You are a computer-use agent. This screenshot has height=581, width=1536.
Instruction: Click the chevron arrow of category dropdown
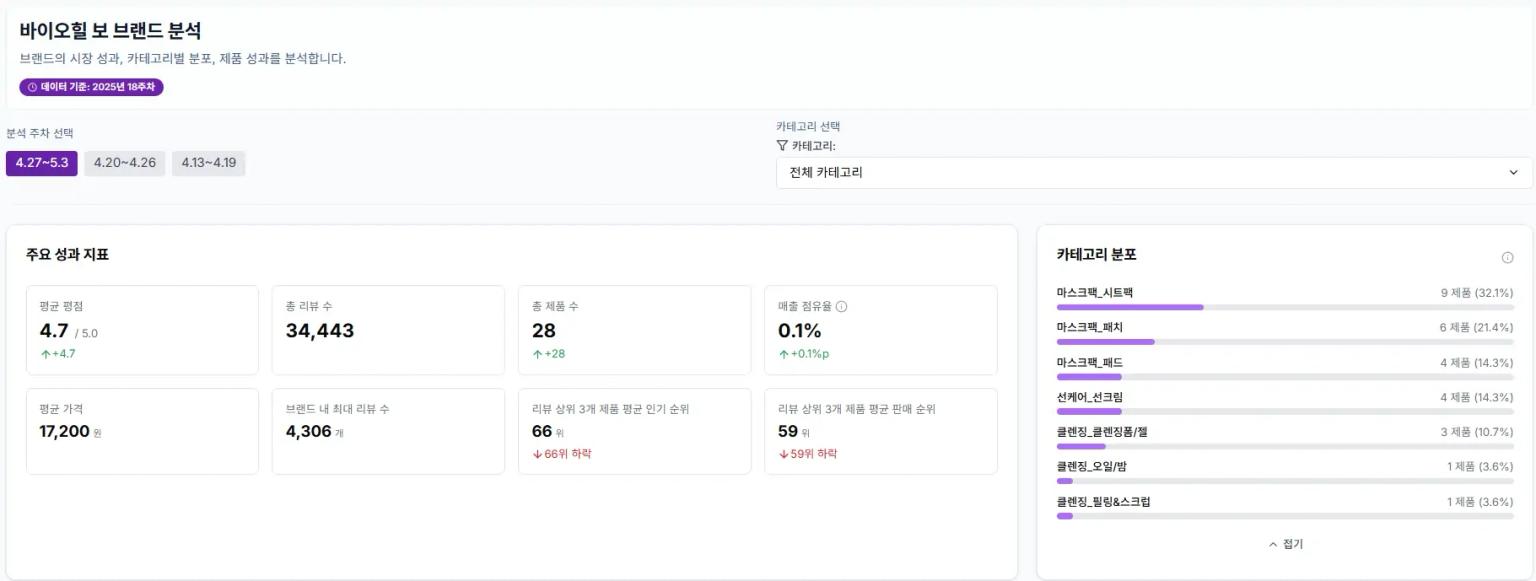tap(1513, 172)
